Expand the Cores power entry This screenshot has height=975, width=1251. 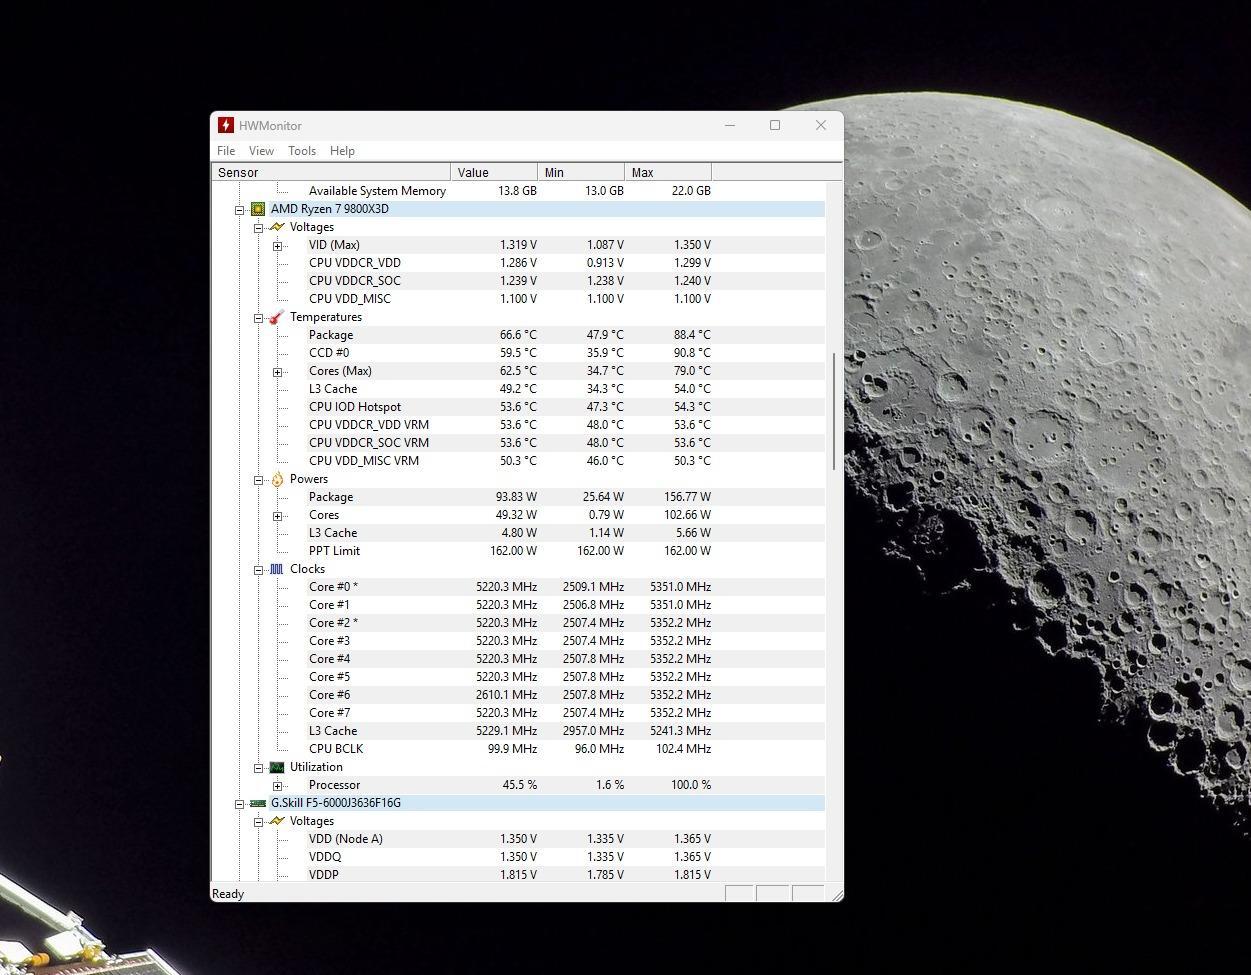coord(278,516)
